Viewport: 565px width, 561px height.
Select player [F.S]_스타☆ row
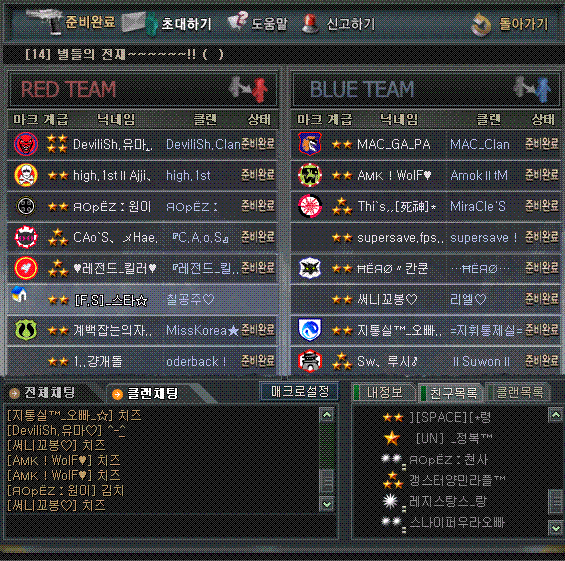tap(143, 299)
